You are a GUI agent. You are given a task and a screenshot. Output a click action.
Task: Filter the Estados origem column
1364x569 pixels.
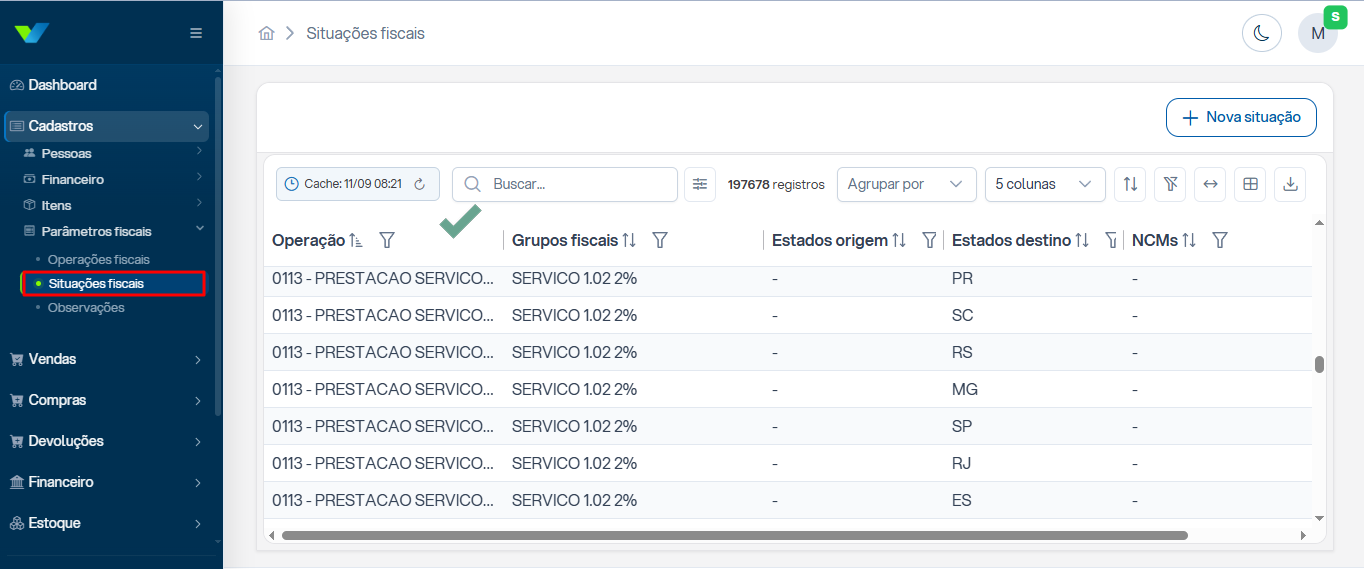pyautogui.click(x=929, y=240)
